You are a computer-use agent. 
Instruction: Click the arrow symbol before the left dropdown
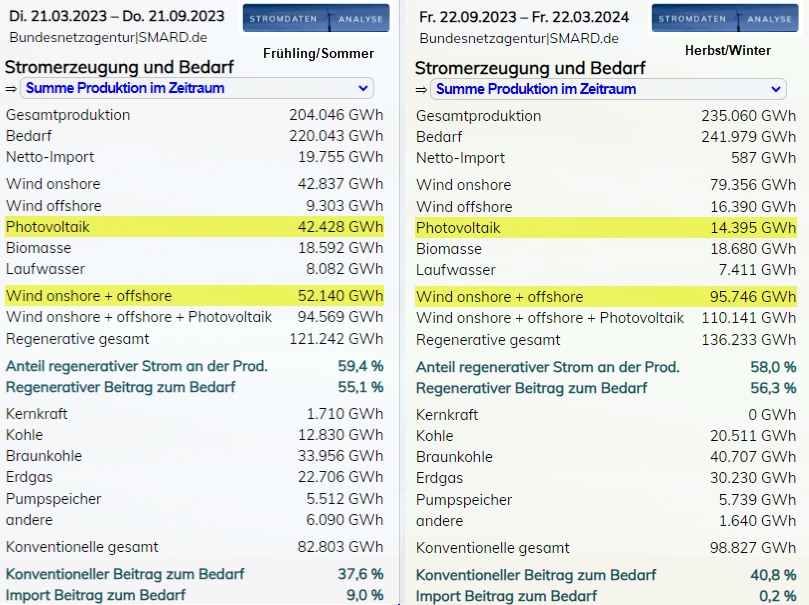[11, 88]
